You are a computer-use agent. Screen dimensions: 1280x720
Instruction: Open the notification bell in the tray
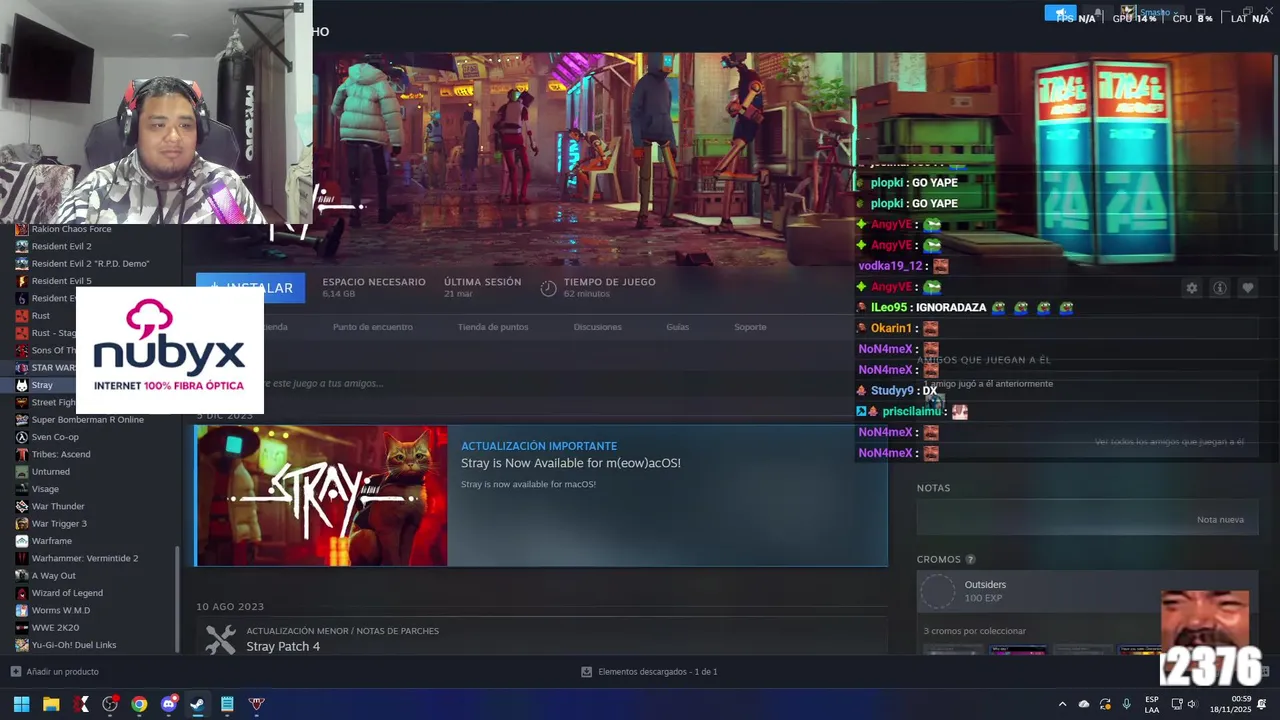click(x=1262, y=704)
